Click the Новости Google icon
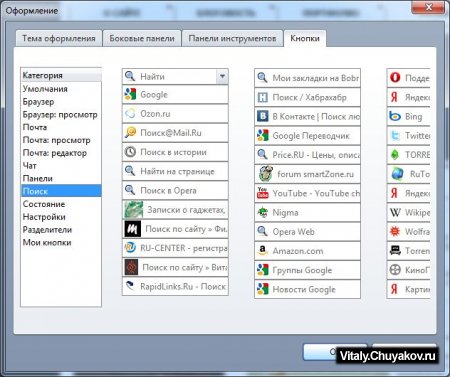450x377 pixels. [262, 289]
